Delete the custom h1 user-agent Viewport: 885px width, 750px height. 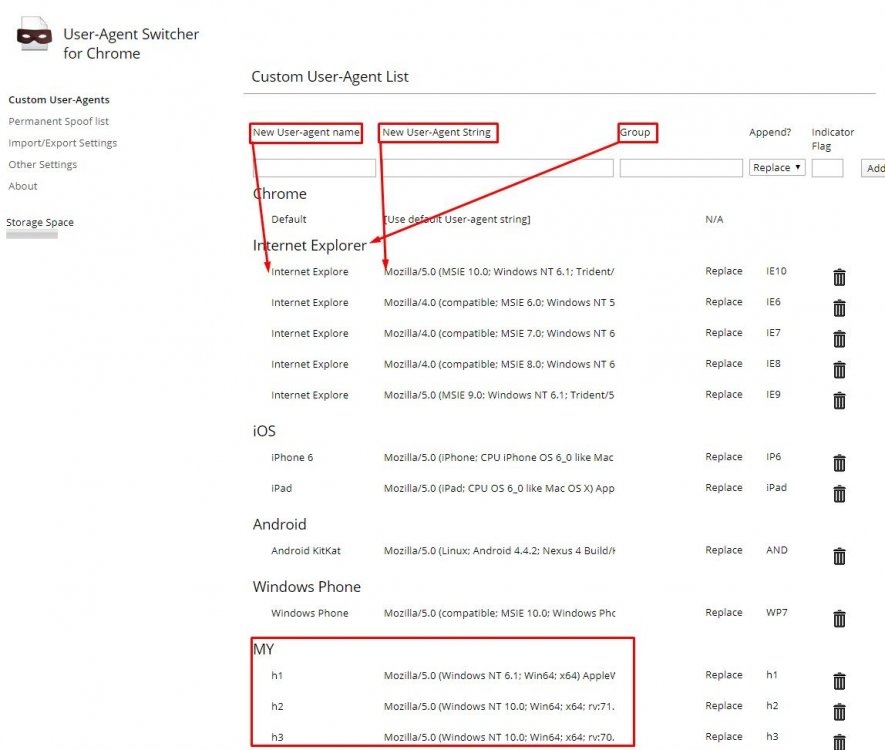[x=839, y=681]
